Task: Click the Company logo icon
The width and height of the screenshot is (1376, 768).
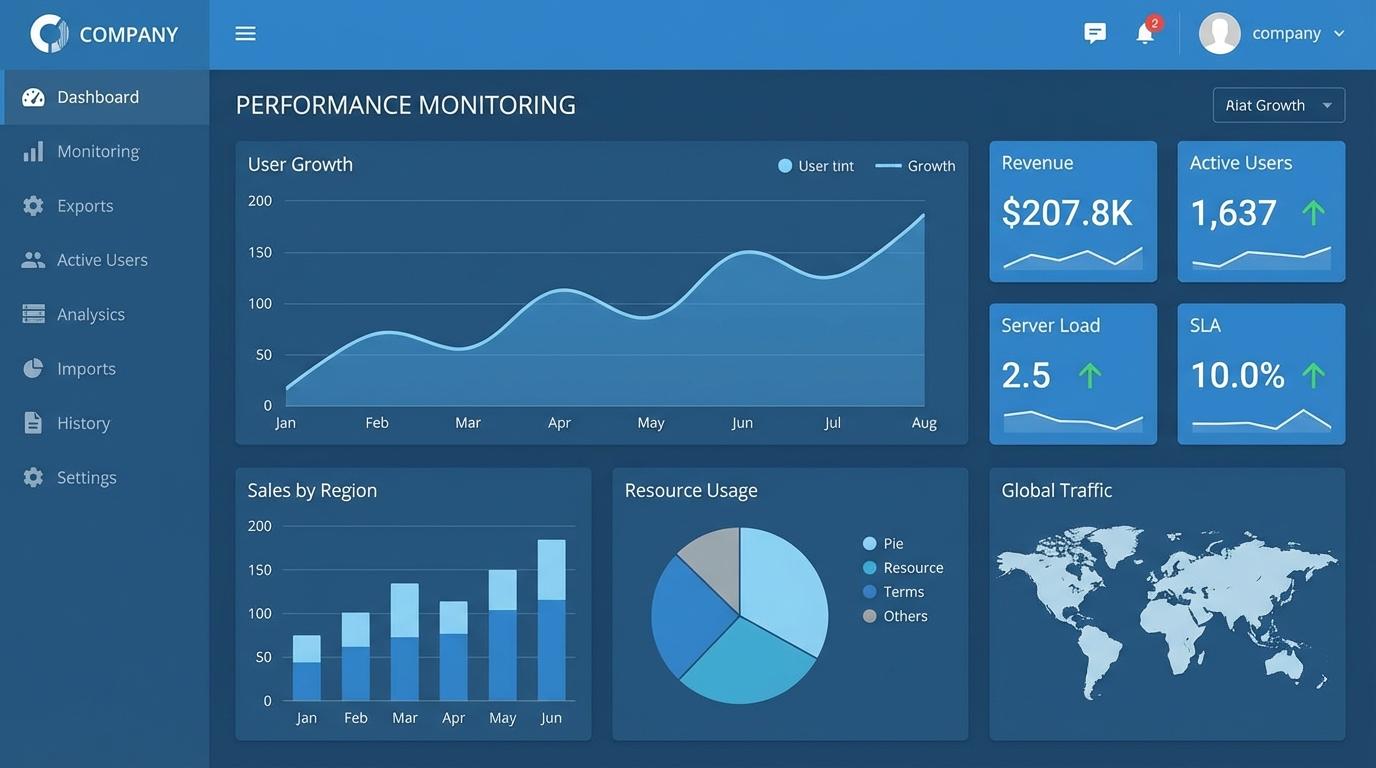Action: coord(49,34)
